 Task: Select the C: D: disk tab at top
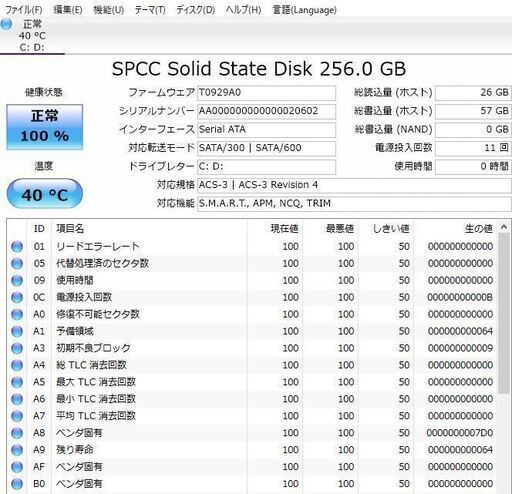[x=32, y=35]
